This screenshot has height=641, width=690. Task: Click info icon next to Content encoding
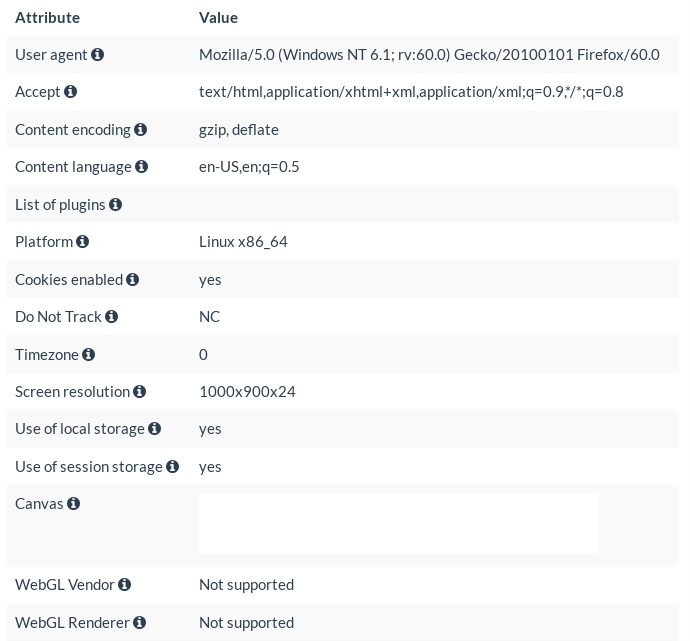140,129
